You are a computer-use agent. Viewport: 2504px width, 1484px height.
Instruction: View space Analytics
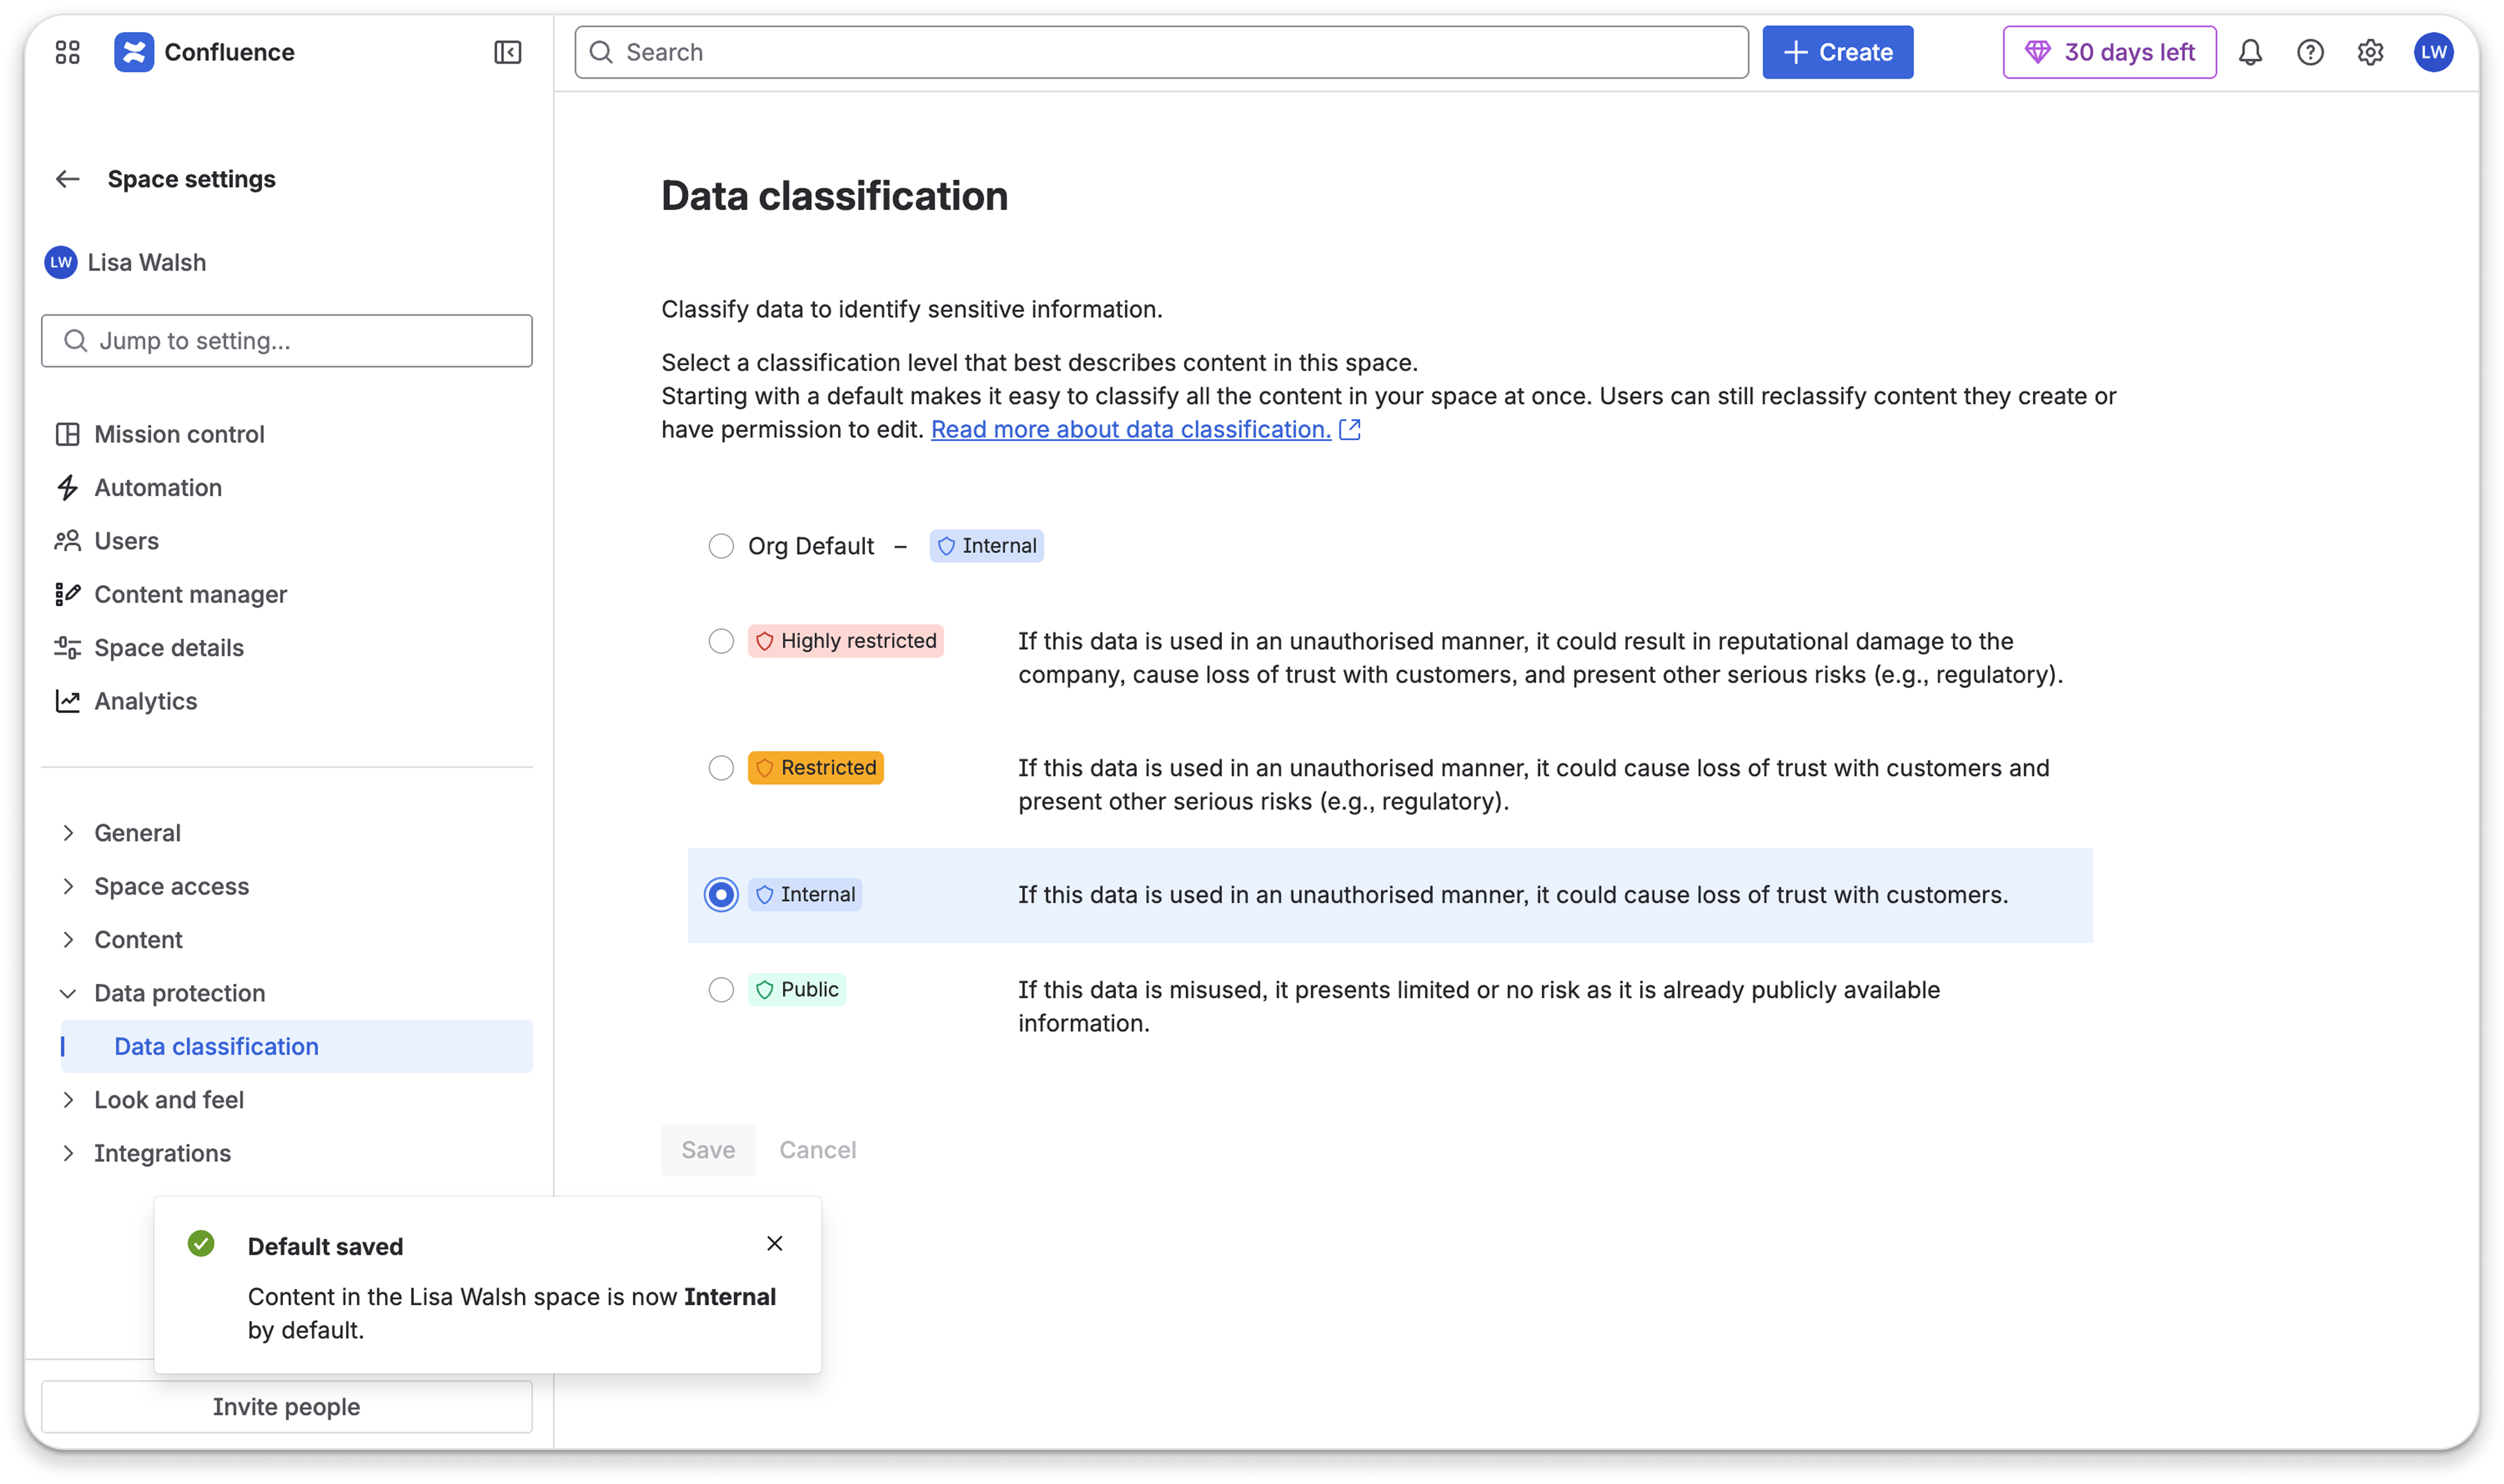[x=145, y=701]
